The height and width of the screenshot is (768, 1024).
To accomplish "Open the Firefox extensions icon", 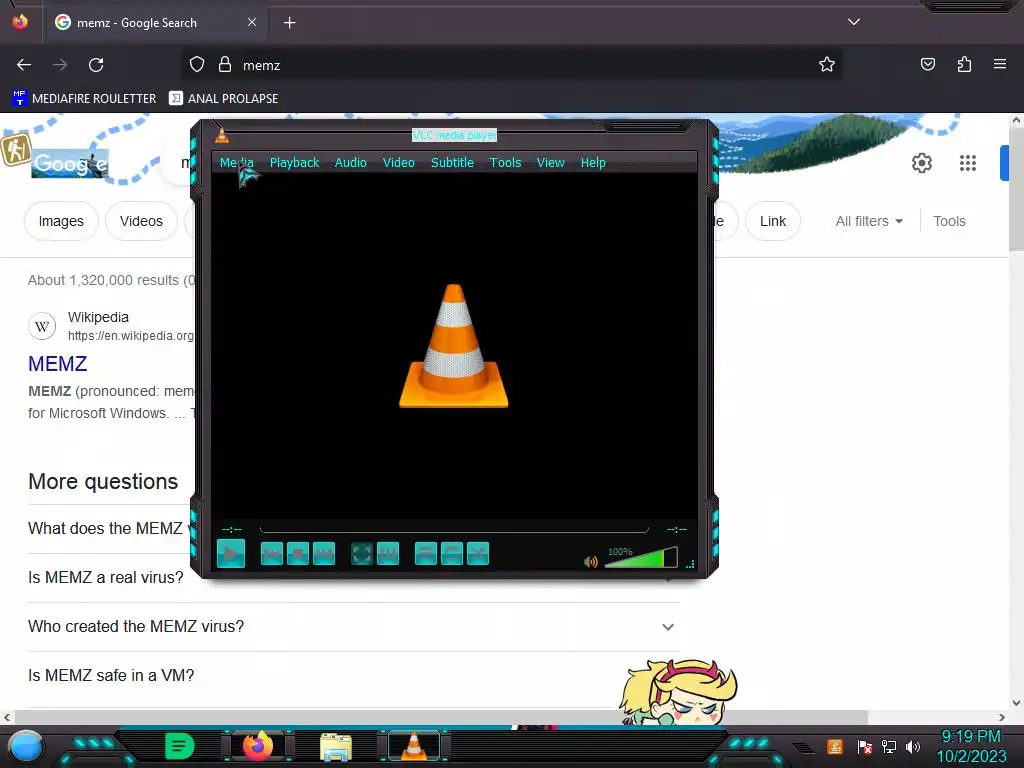I will click(x=964, y=65).
